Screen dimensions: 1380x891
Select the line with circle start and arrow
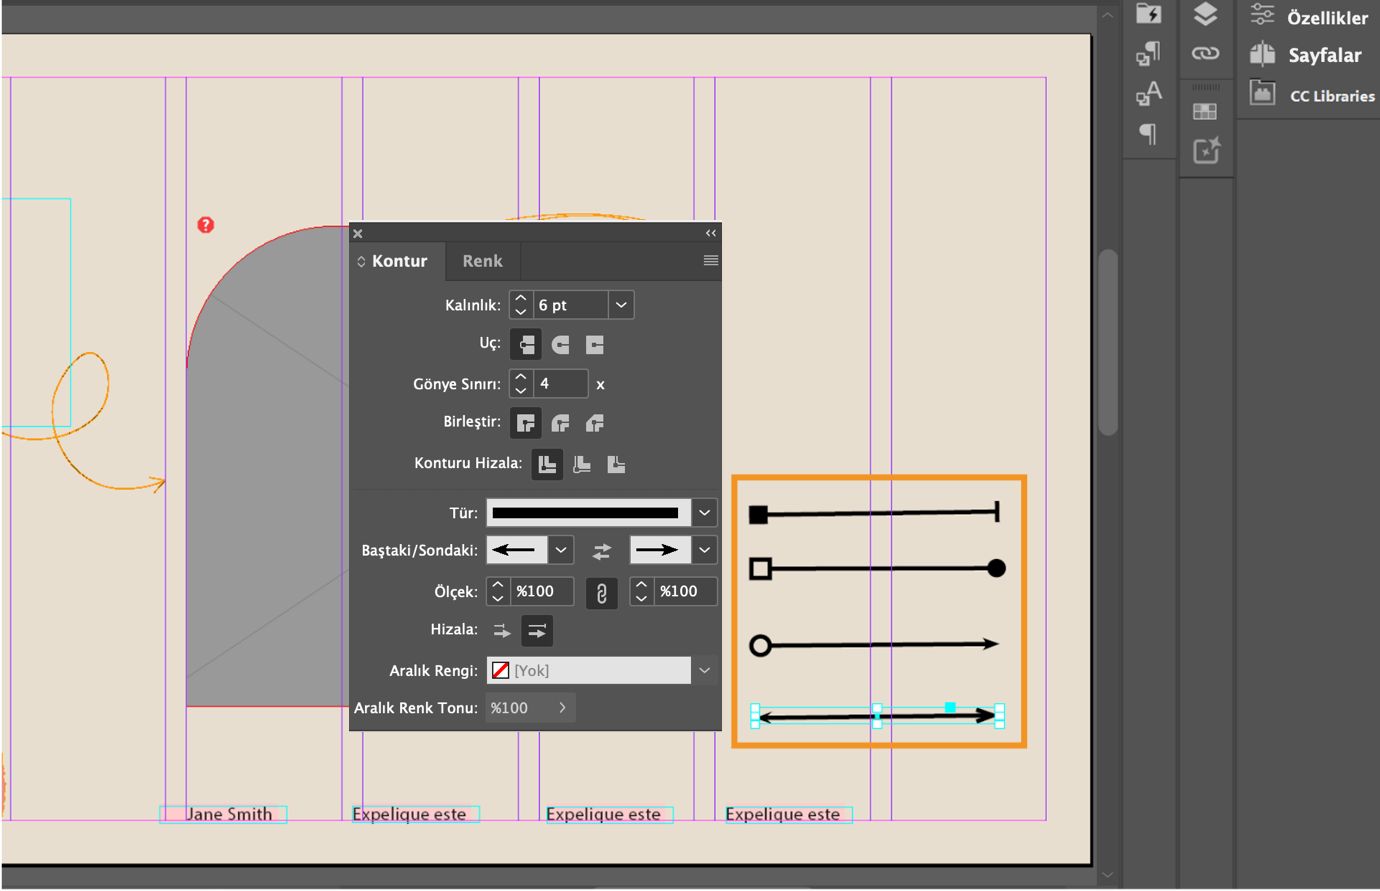coord(874,645)
